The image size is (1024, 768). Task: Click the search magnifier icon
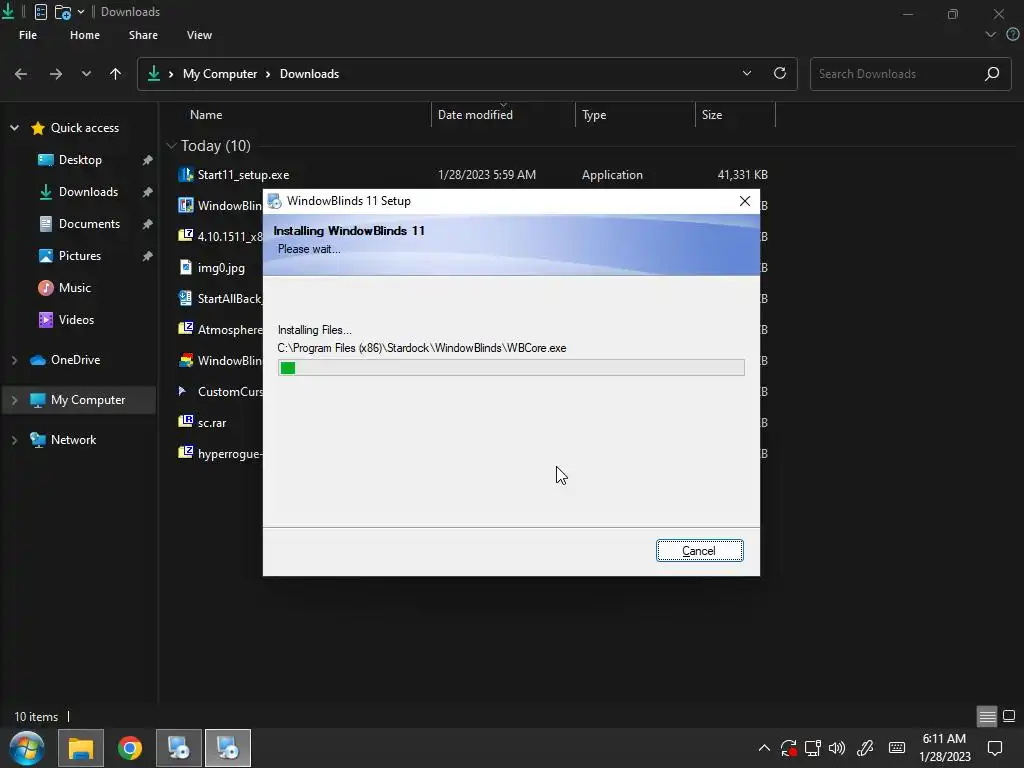[992, 74]
